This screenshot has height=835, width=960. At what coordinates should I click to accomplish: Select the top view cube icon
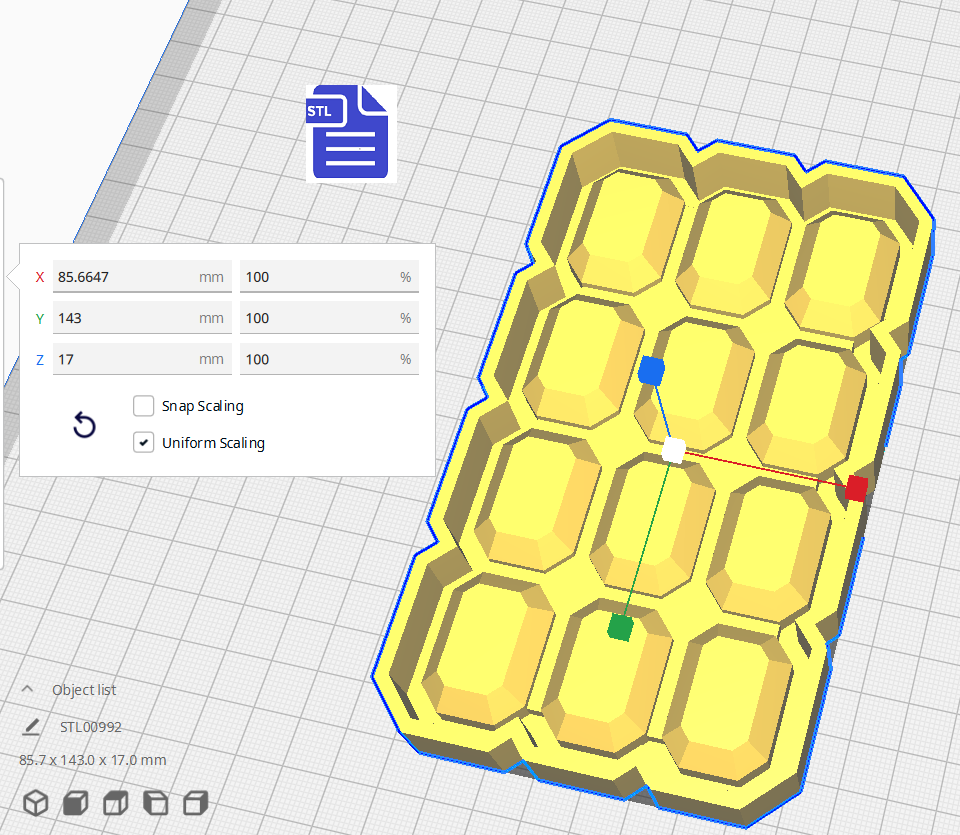coord(116,802)
